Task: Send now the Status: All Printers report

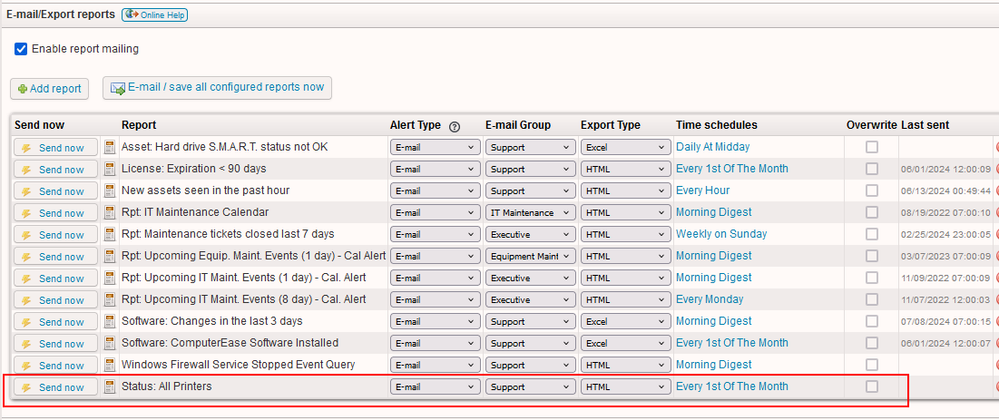Action: (55, 387)
